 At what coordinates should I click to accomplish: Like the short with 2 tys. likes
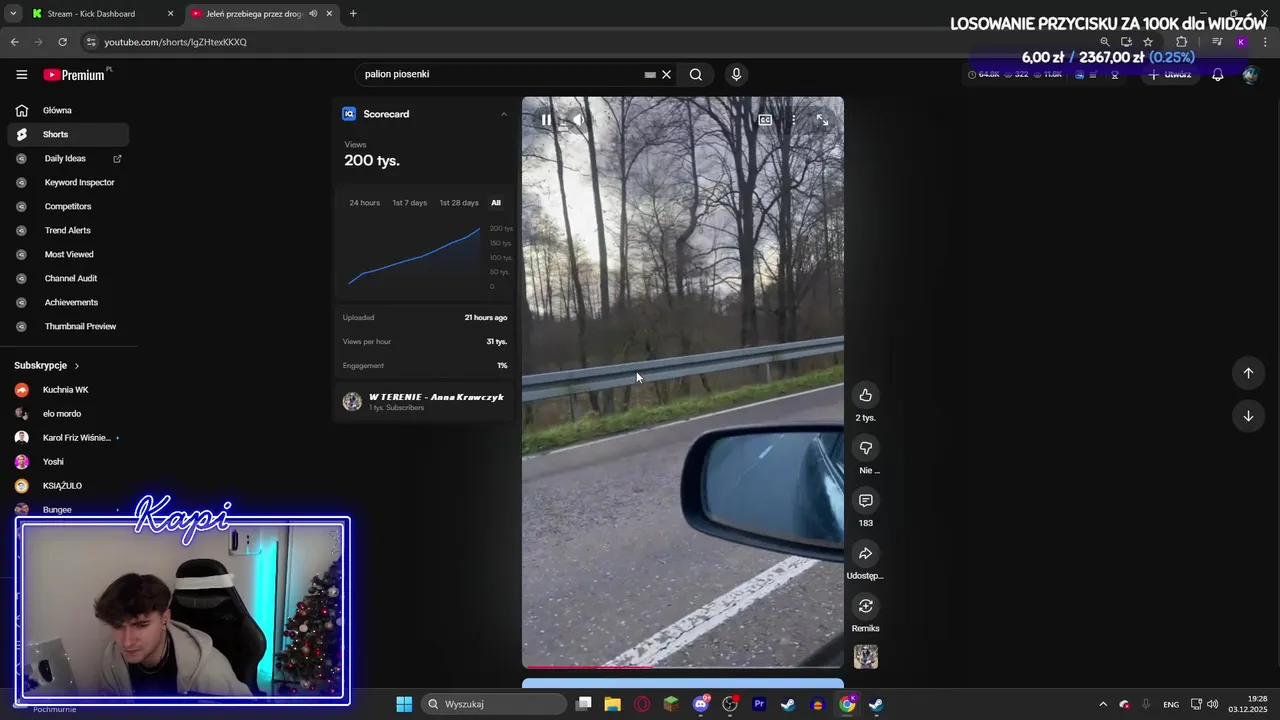point(866,395)
